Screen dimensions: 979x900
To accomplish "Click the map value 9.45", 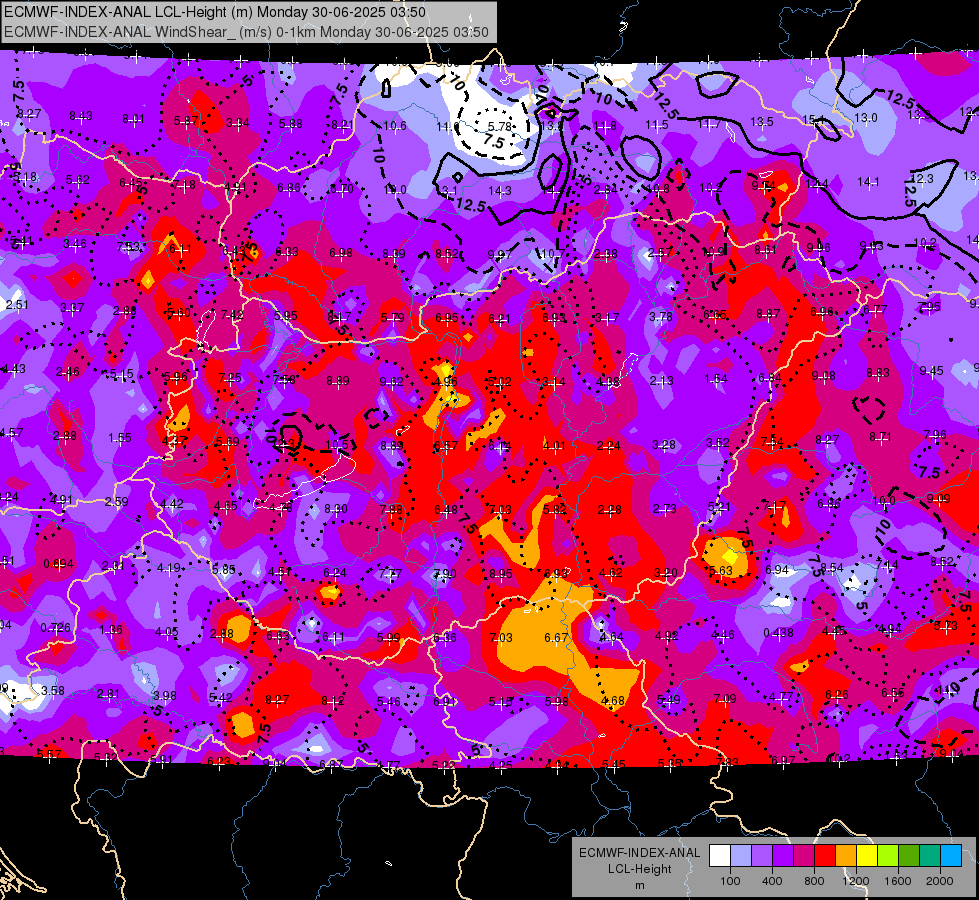I will point(931,371).
